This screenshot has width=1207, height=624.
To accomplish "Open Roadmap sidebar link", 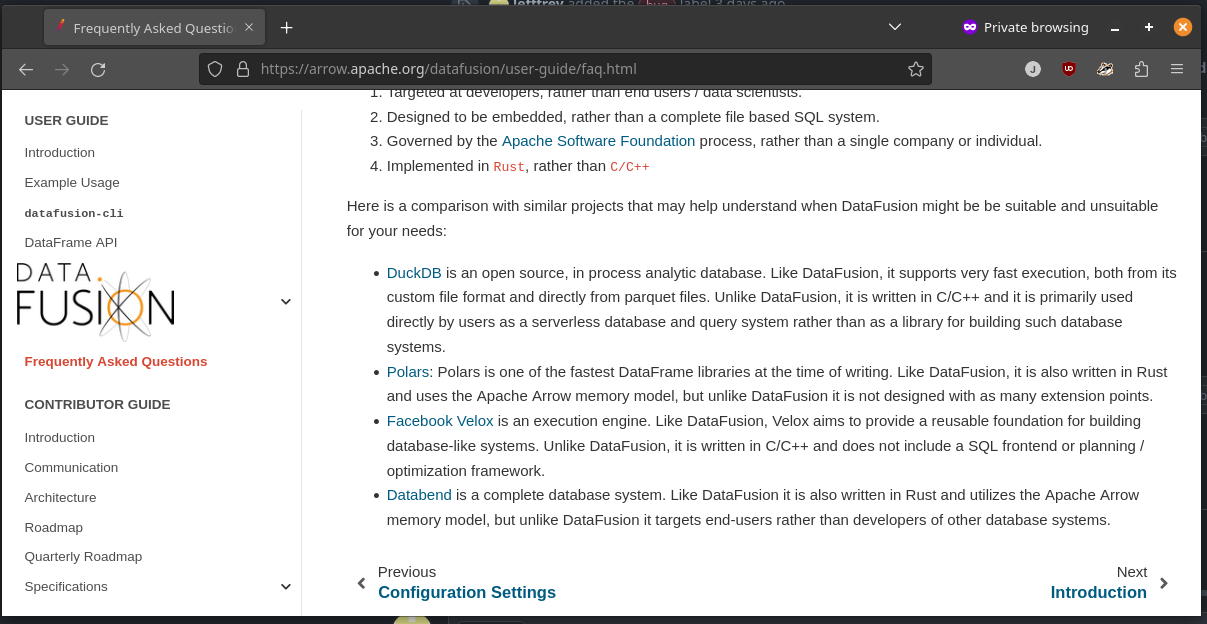I will click(x=54, y=528).
